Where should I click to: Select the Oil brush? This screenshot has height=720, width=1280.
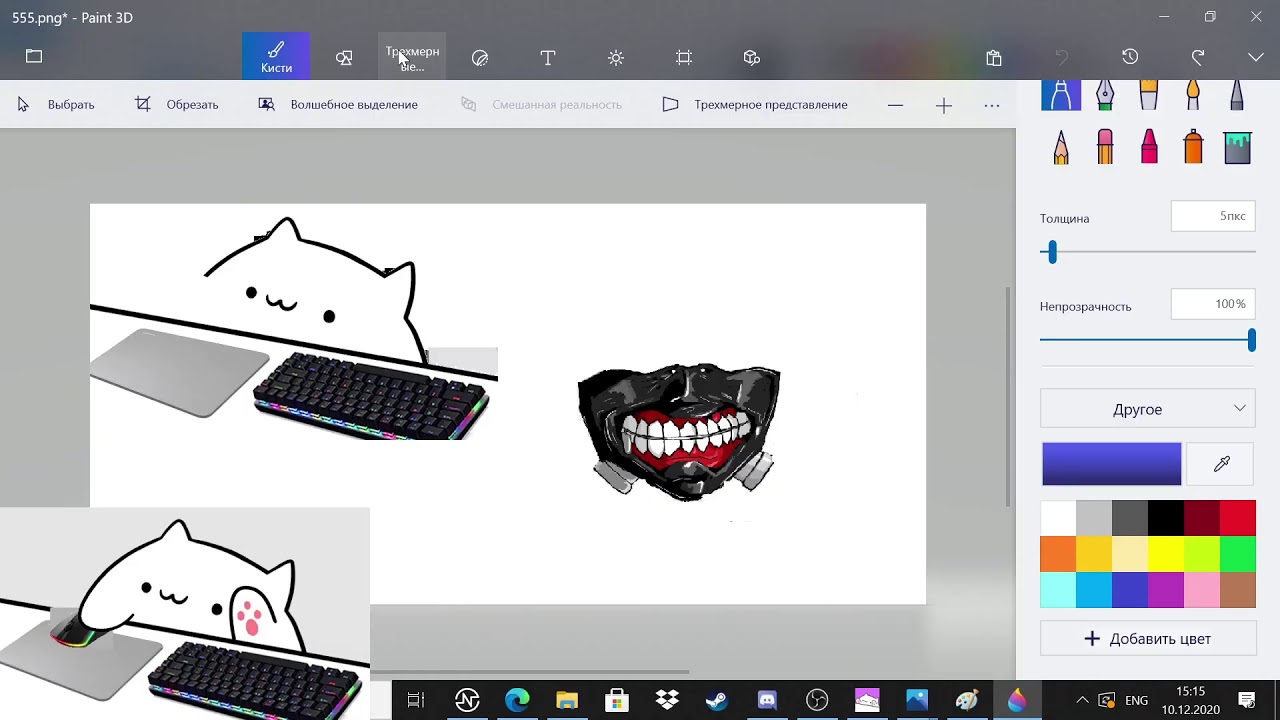tap(1149, 95)
